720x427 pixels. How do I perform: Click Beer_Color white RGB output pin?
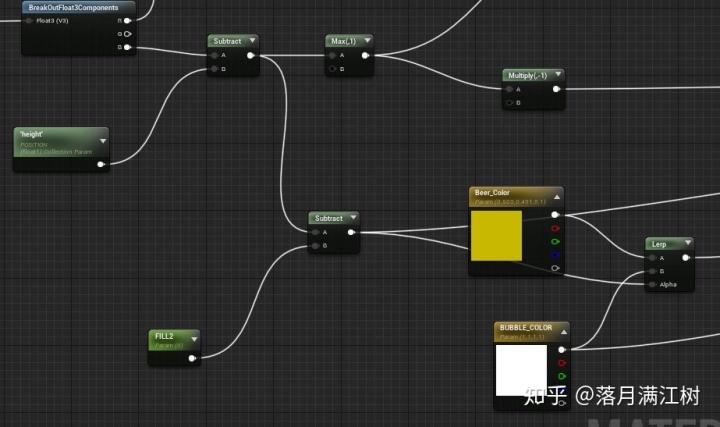[555, 215]
